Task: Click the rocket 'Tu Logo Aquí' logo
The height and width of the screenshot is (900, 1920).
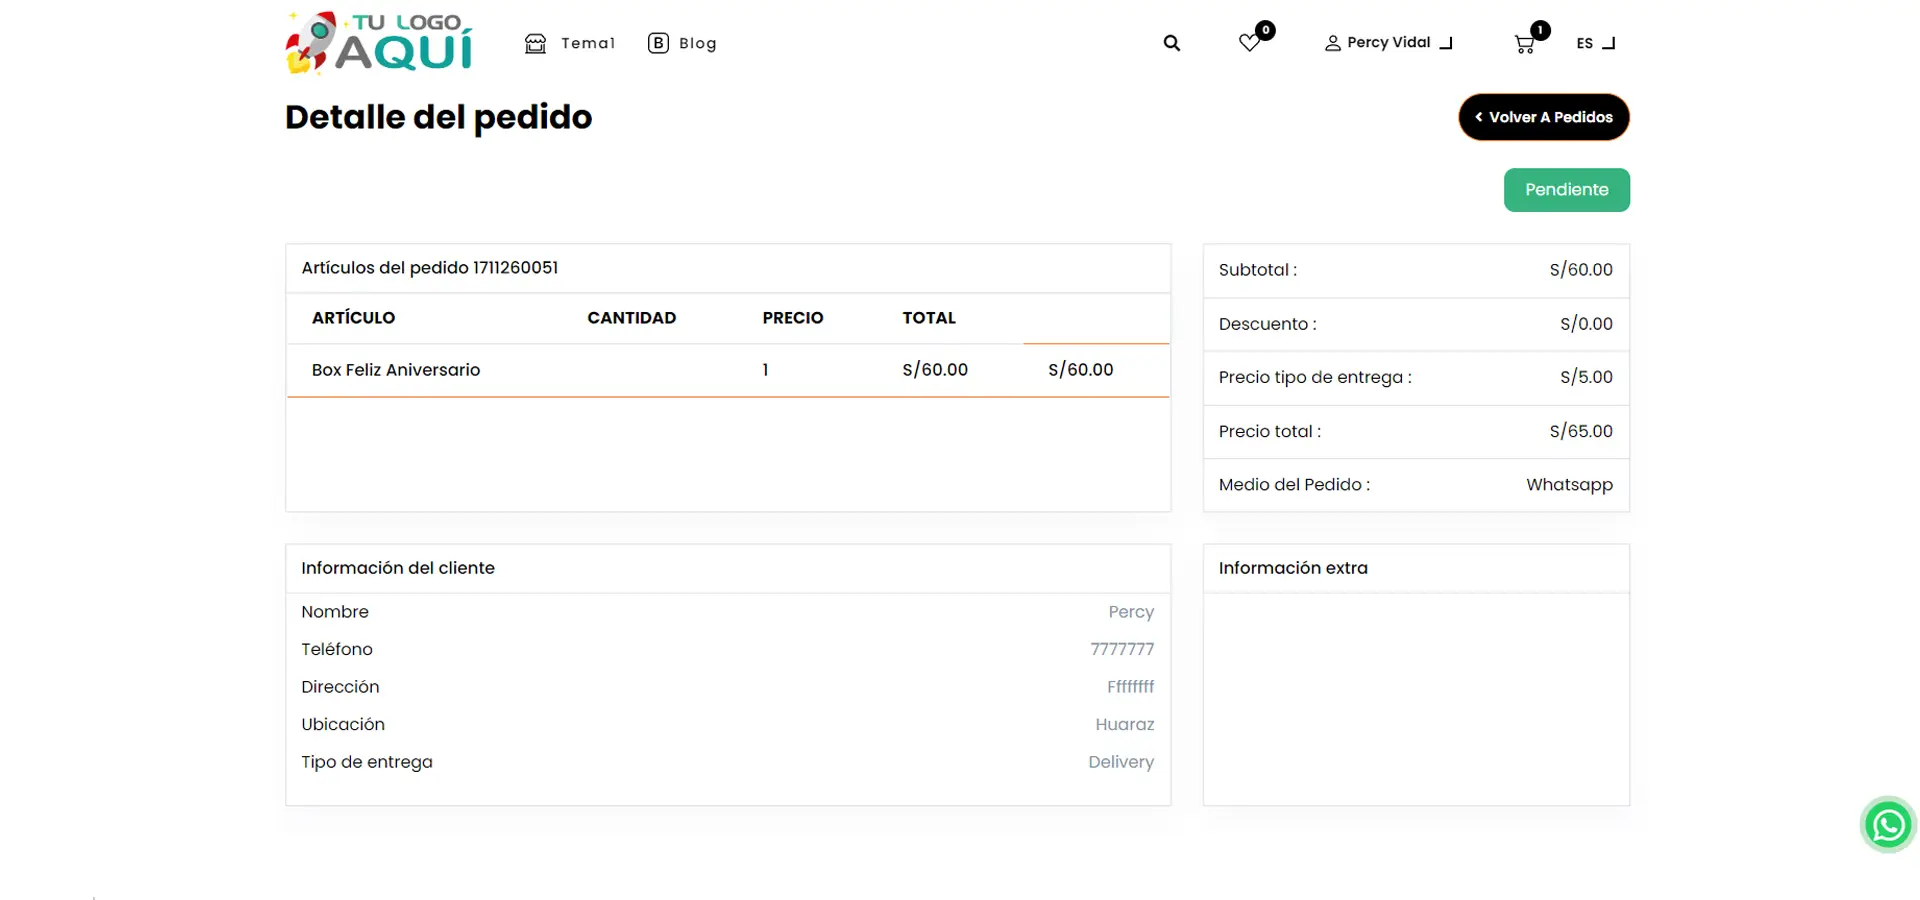Action: (379, 43)
